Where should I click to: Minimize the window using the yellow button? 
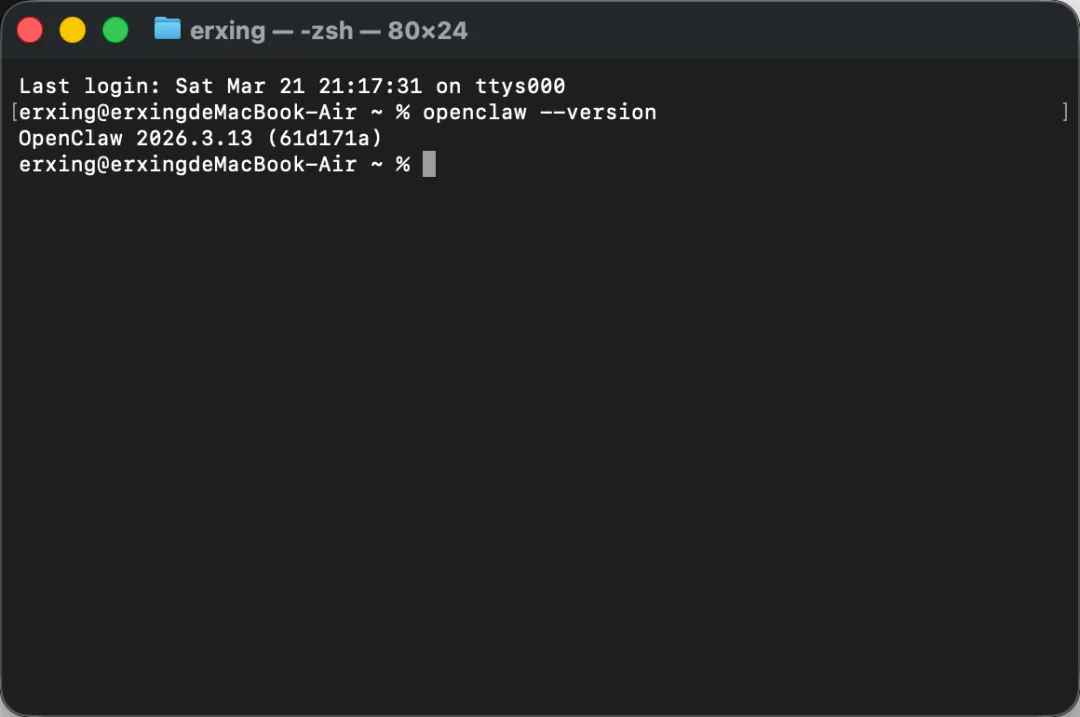72,30
